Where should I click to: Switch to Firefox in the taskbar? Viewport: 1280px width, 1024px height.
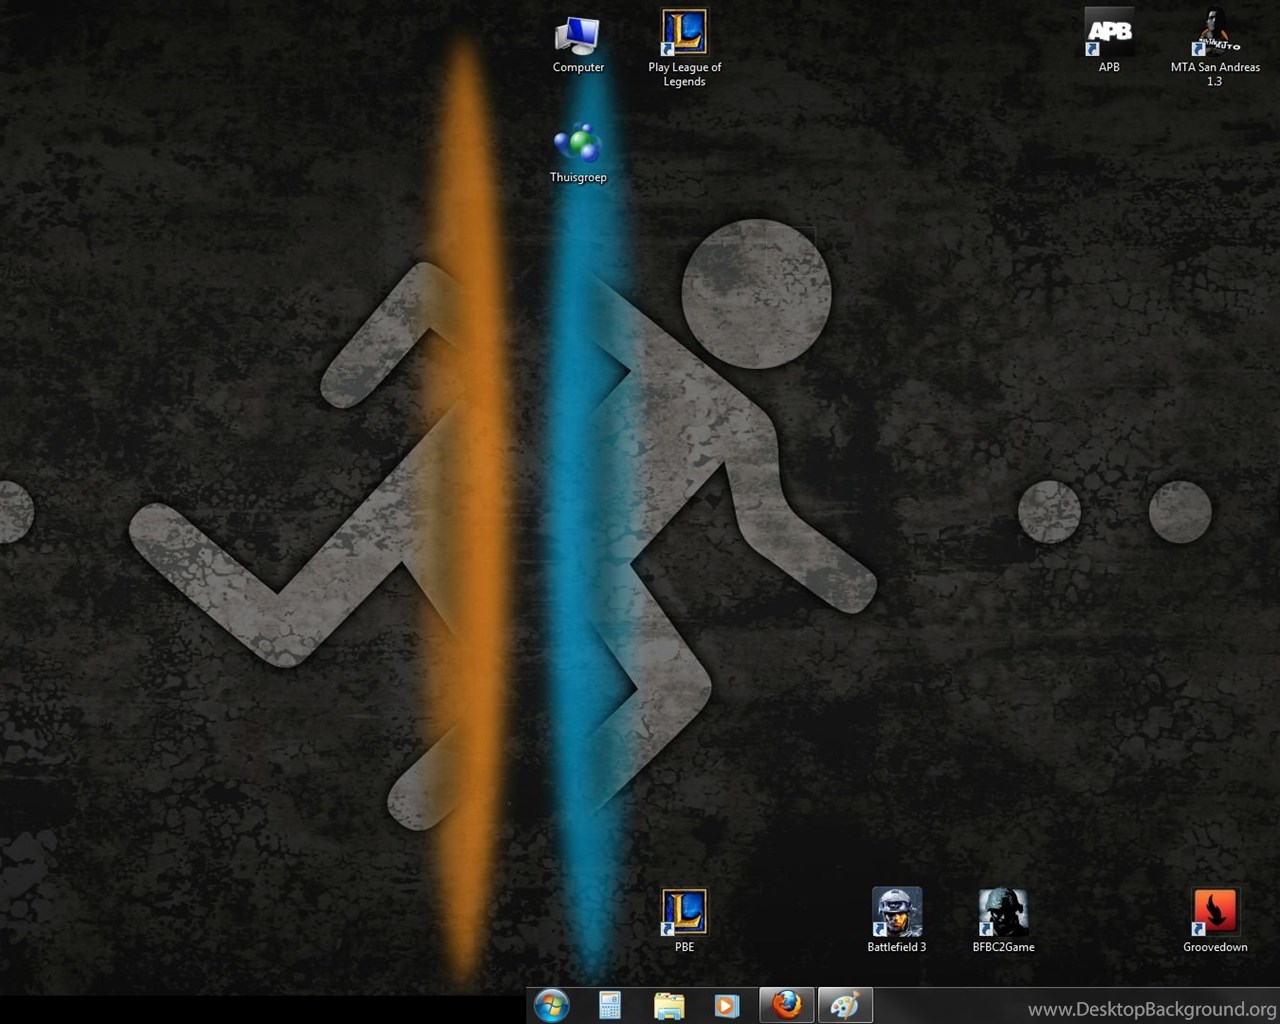point(787,1005)
